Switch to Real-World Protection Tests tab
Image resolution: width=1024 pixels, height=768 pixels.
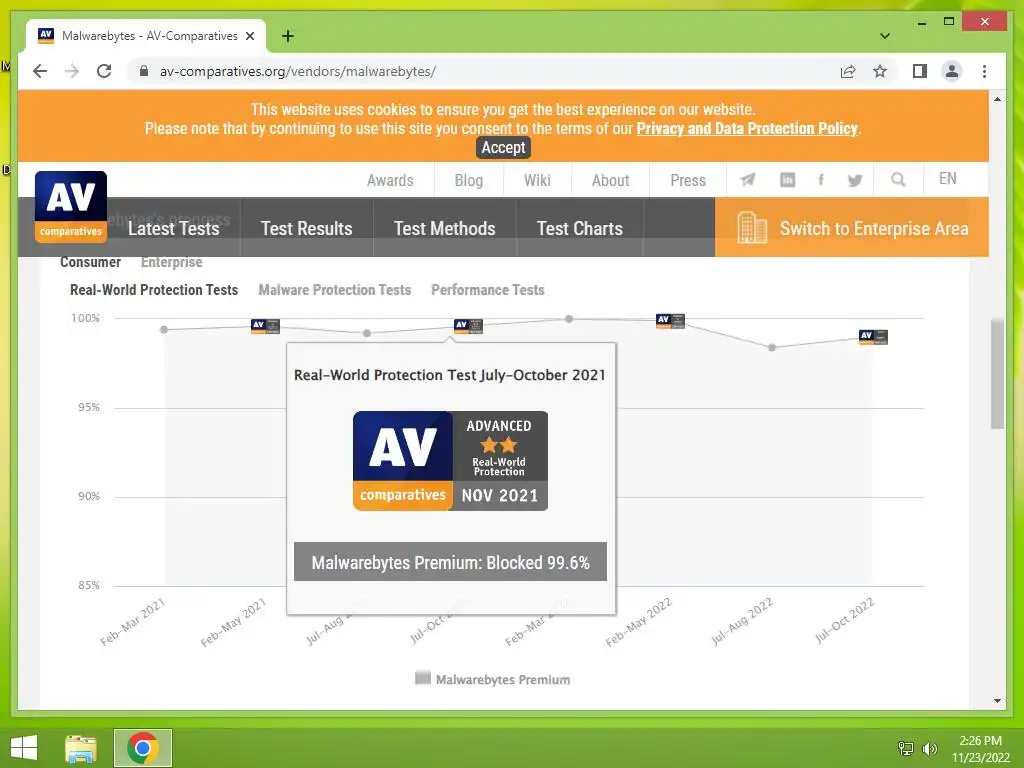pyautogui.click(x=153, y=290)
